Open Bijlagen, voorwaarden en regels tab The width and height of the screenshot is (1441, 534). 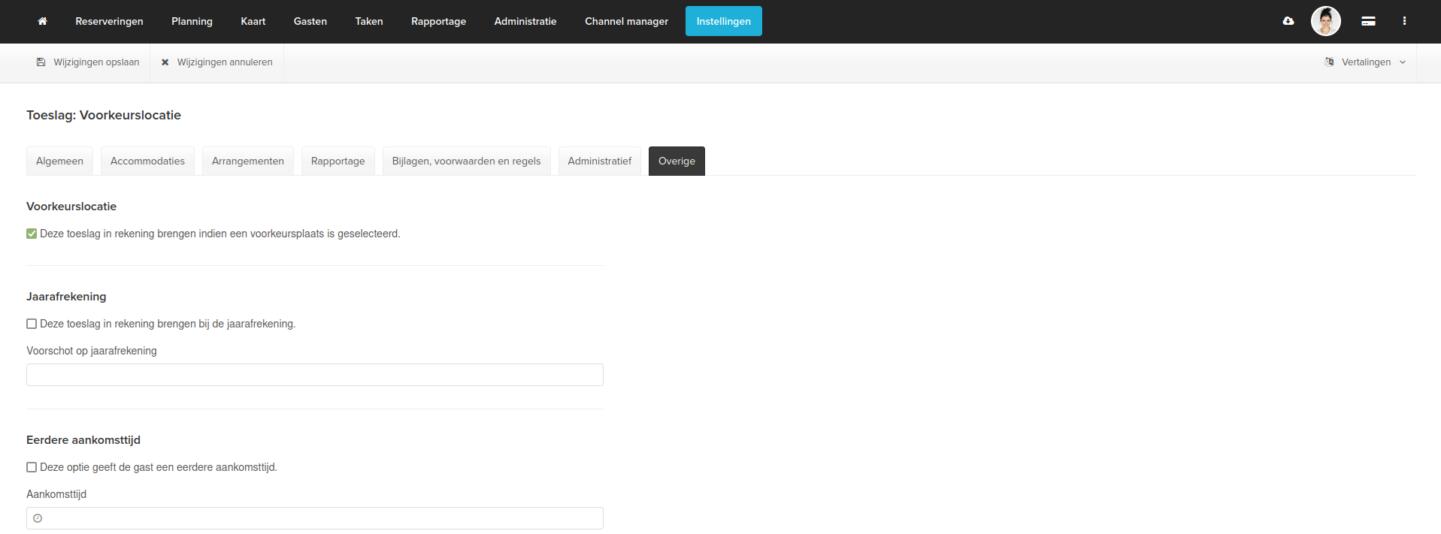(466, 161)
